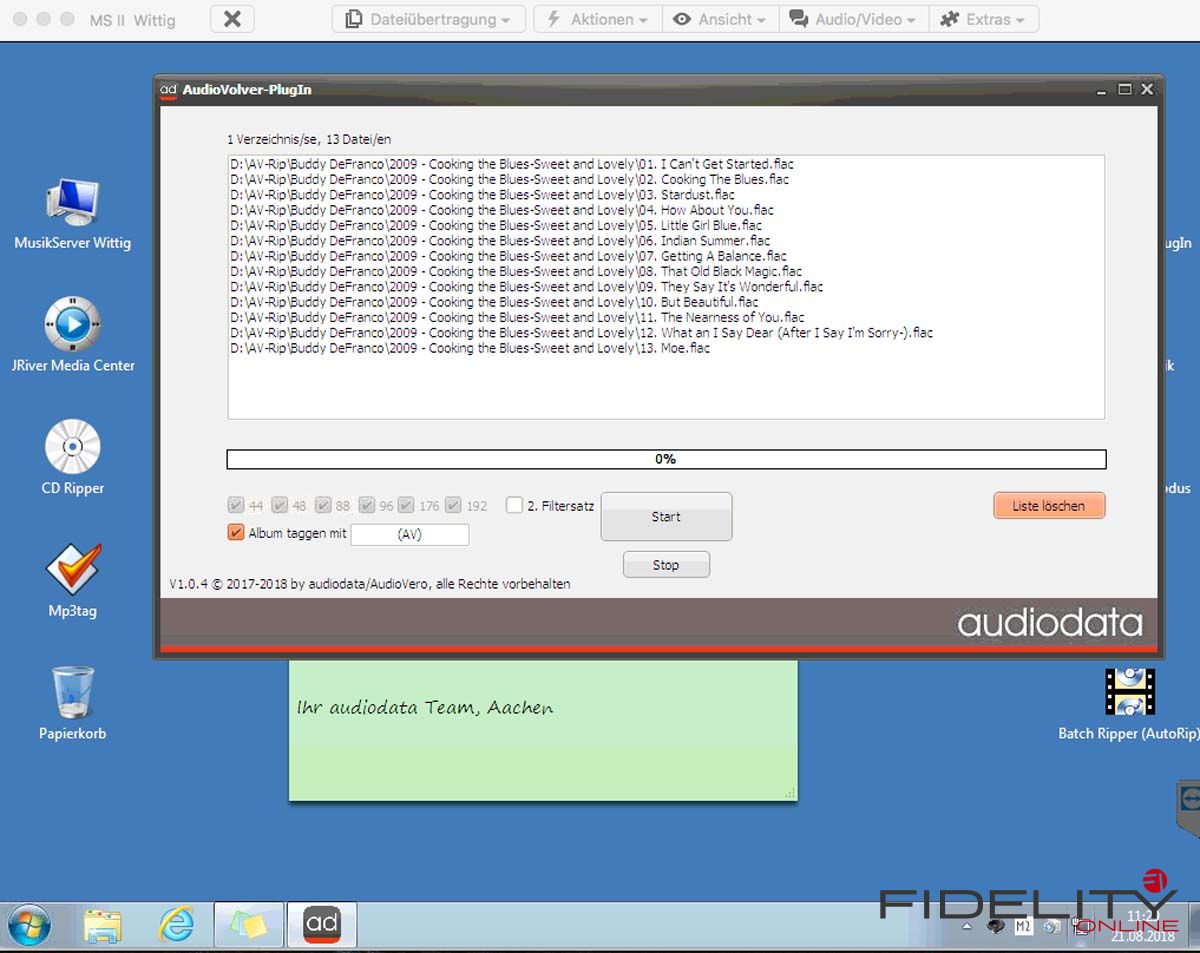The image size is (1200, 953).
Task: Toggle the 192 sample rate checkbox
Action: point(454,506)
